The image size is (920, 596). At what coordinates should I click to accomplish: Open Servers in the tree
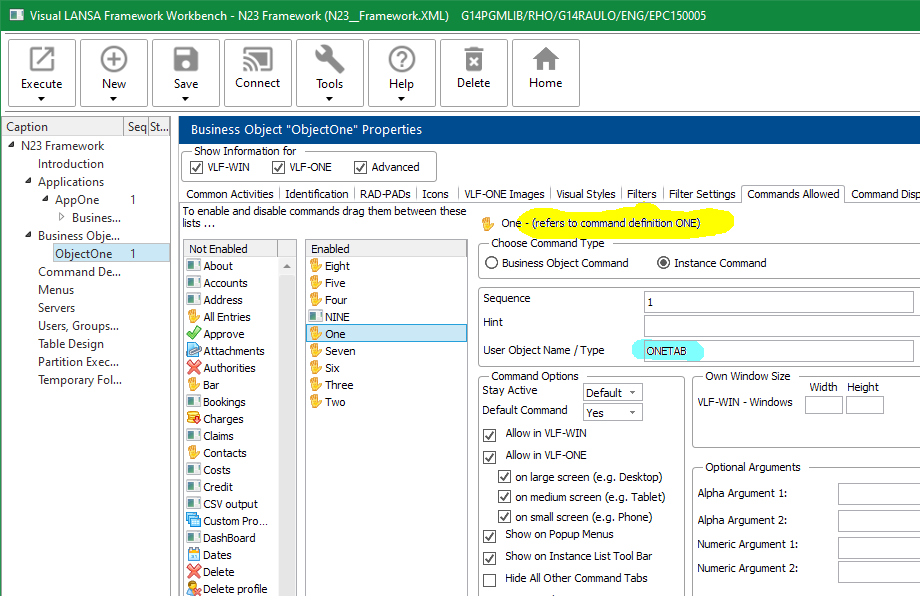point(56,308)
